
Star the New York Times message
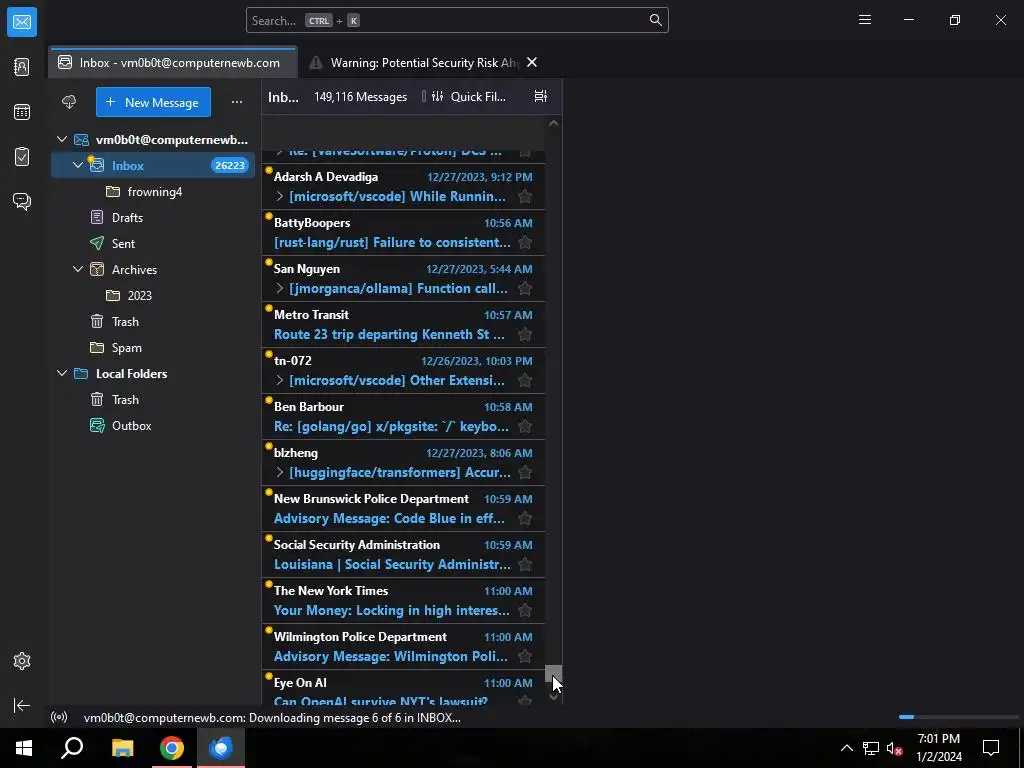(x=524, y=611)
